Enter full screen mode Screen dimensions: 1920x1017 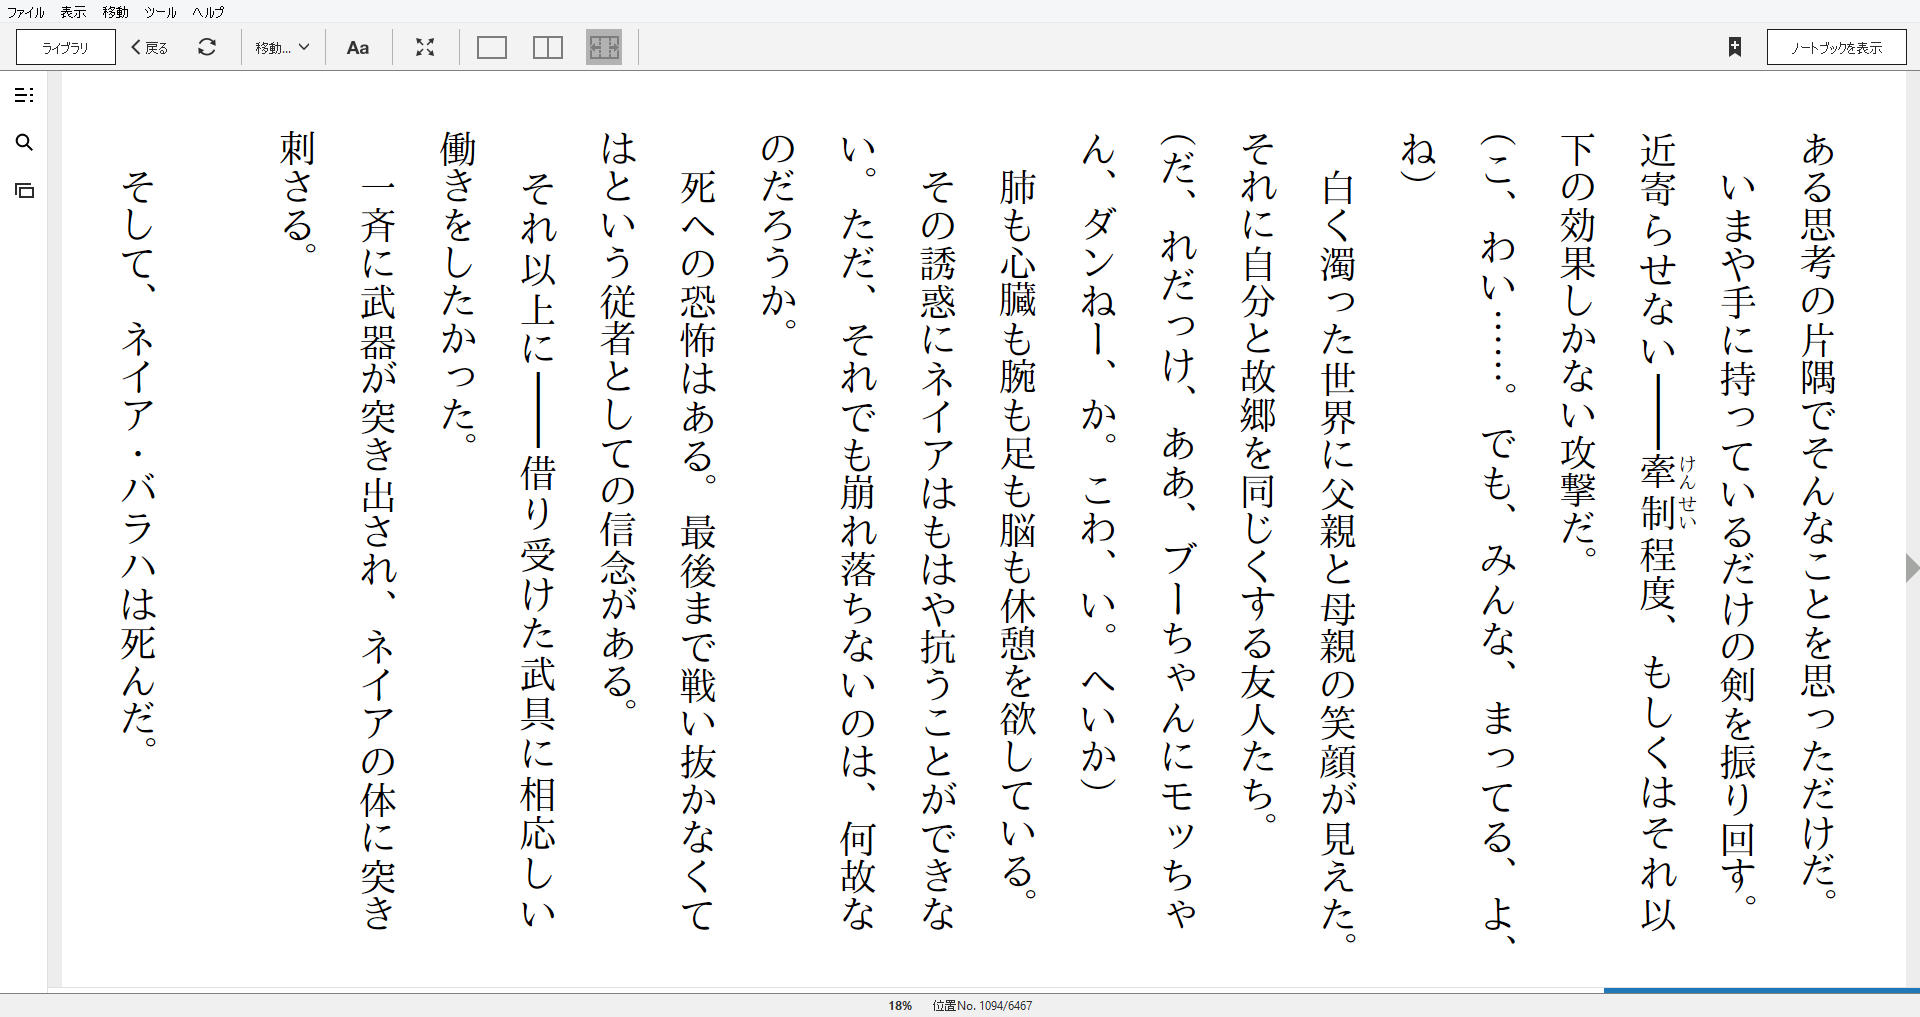(425, 47)
